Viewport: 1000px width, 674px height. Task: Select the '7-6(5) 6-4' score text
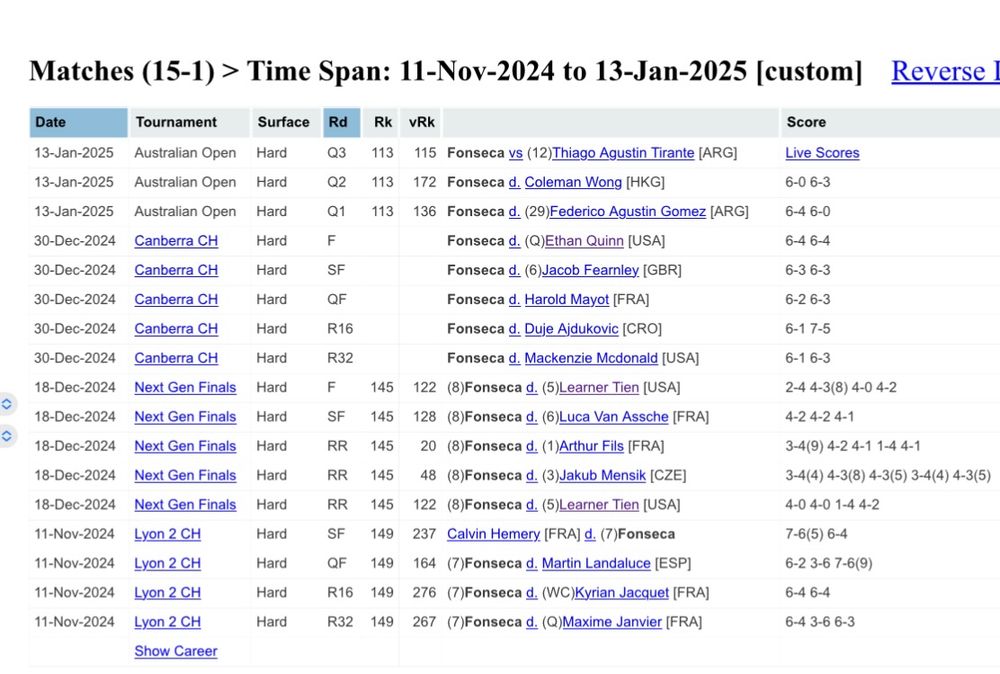pos(816,534)
